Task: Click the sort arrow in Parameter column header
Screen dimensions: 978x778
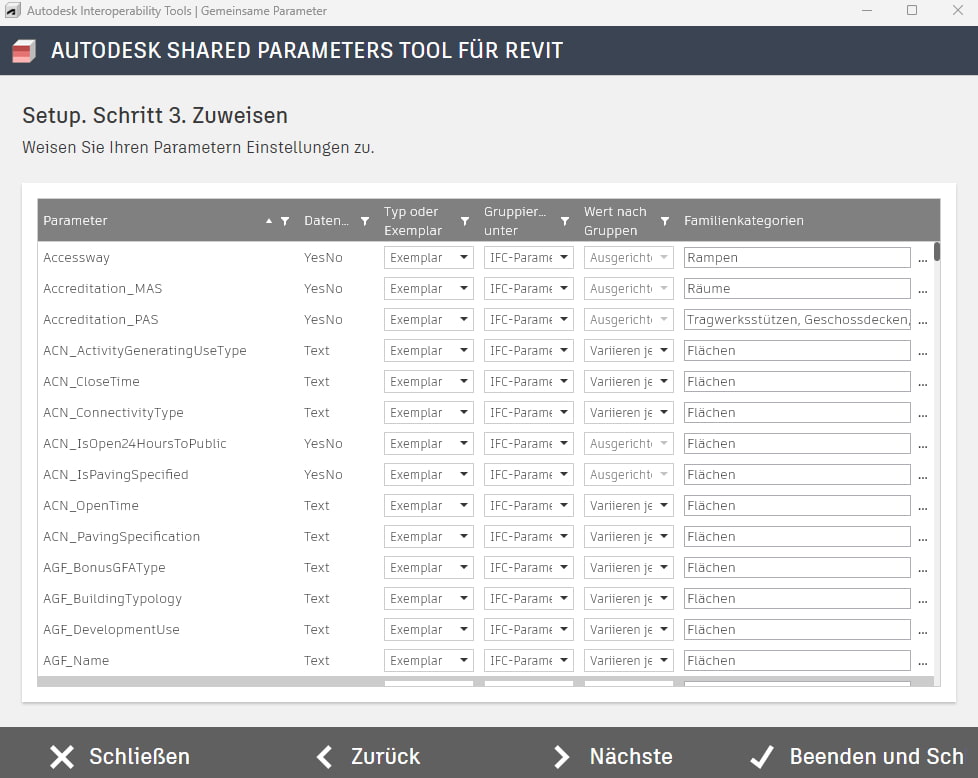Action: 269,221
